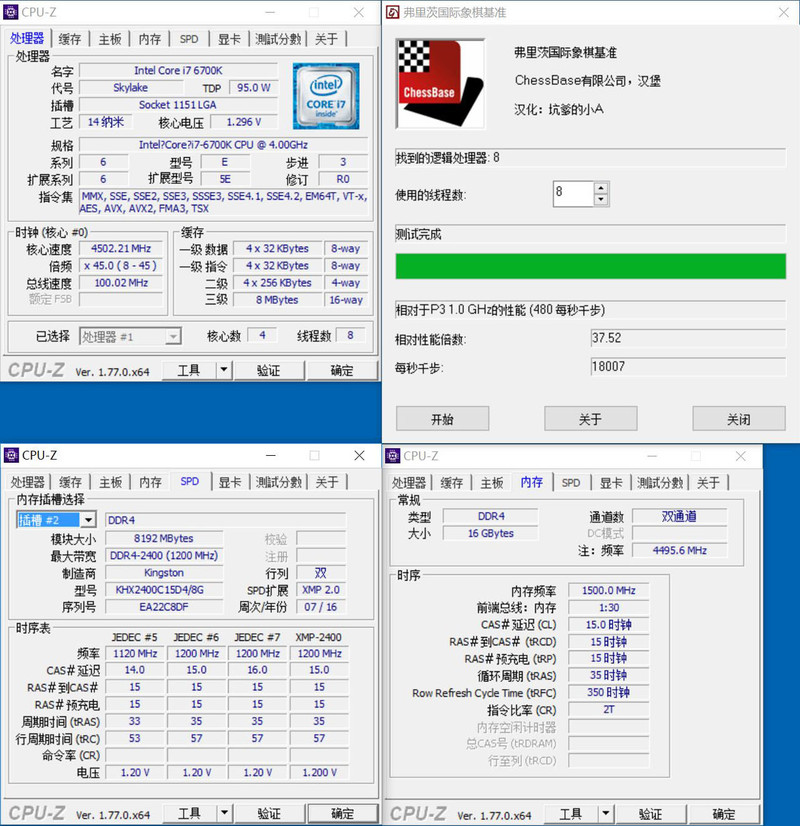The width and height of the screenshot is (800, 826).
Task: Click the Socket 1151 LGA field
Action: [178, 105]
